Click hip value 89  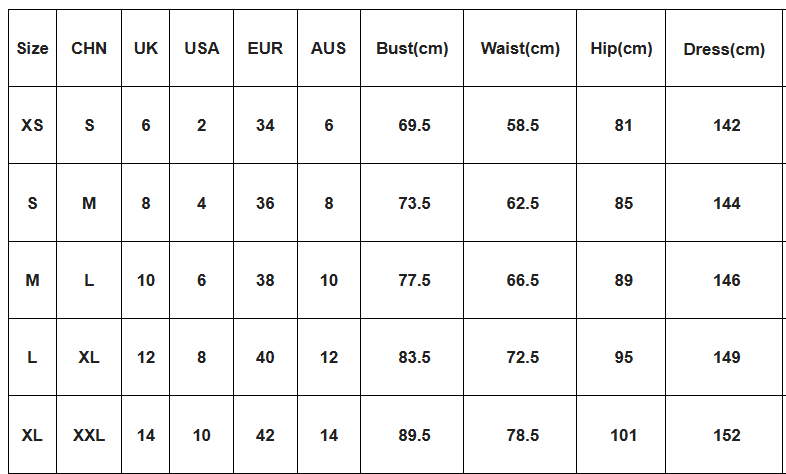tap(624, 280)
